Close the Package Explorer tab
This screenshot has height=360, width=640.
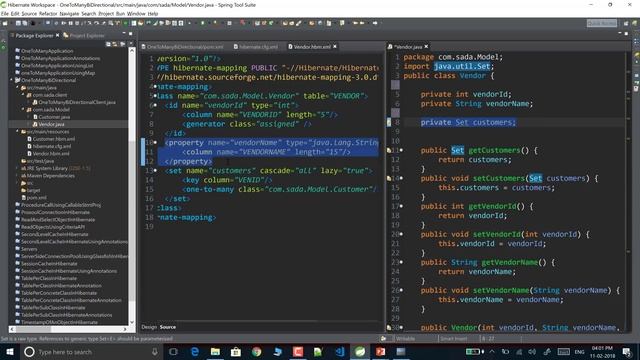[58, 36]
